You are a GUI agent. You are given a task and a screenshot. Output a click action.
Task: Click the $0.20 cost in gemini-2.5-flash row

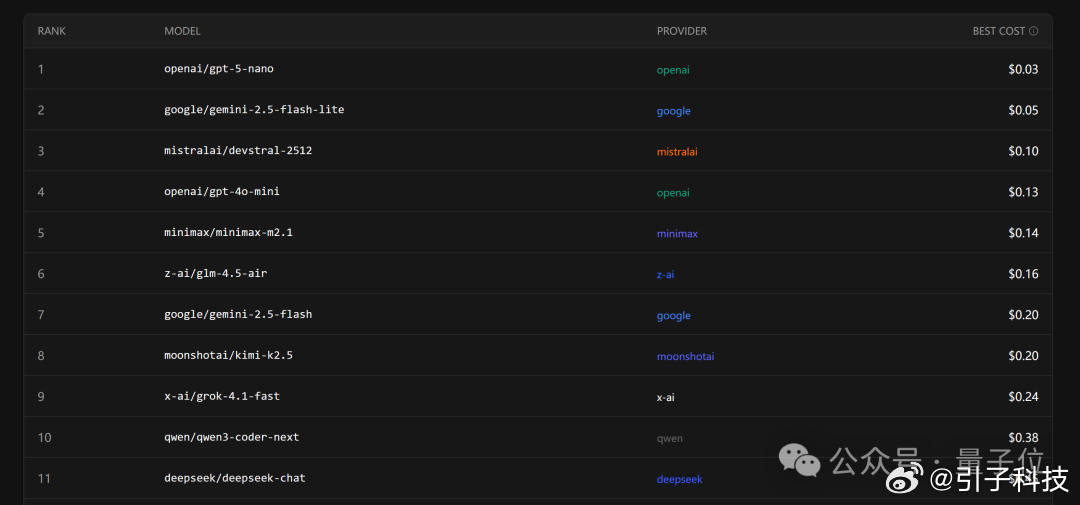(1024, 315)
